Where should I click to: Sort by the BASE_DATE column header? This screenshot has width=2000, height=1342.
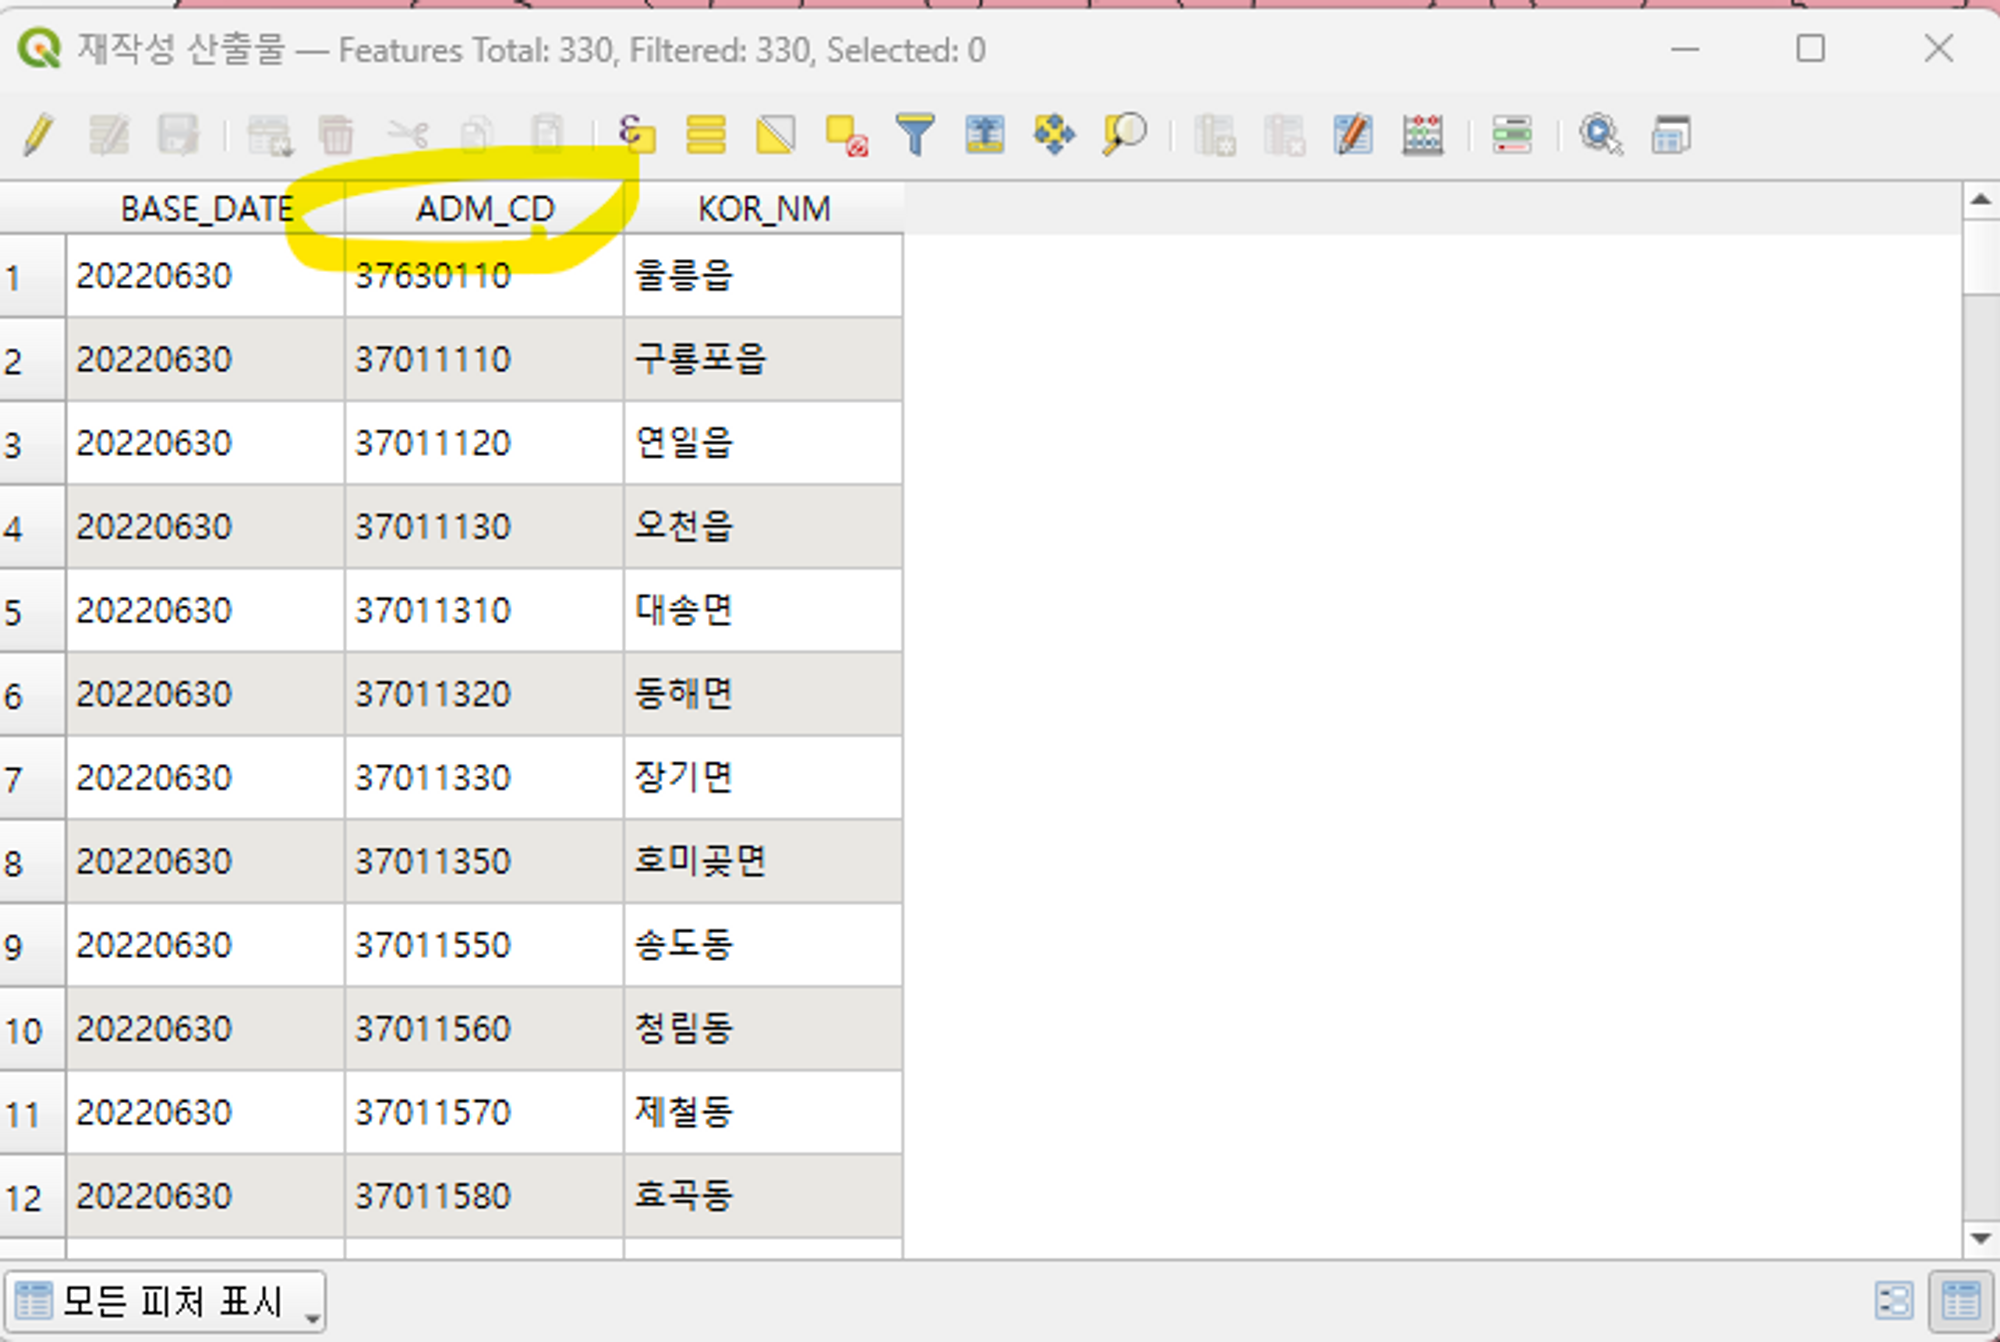pyautogui.click(x=207, y=209)
